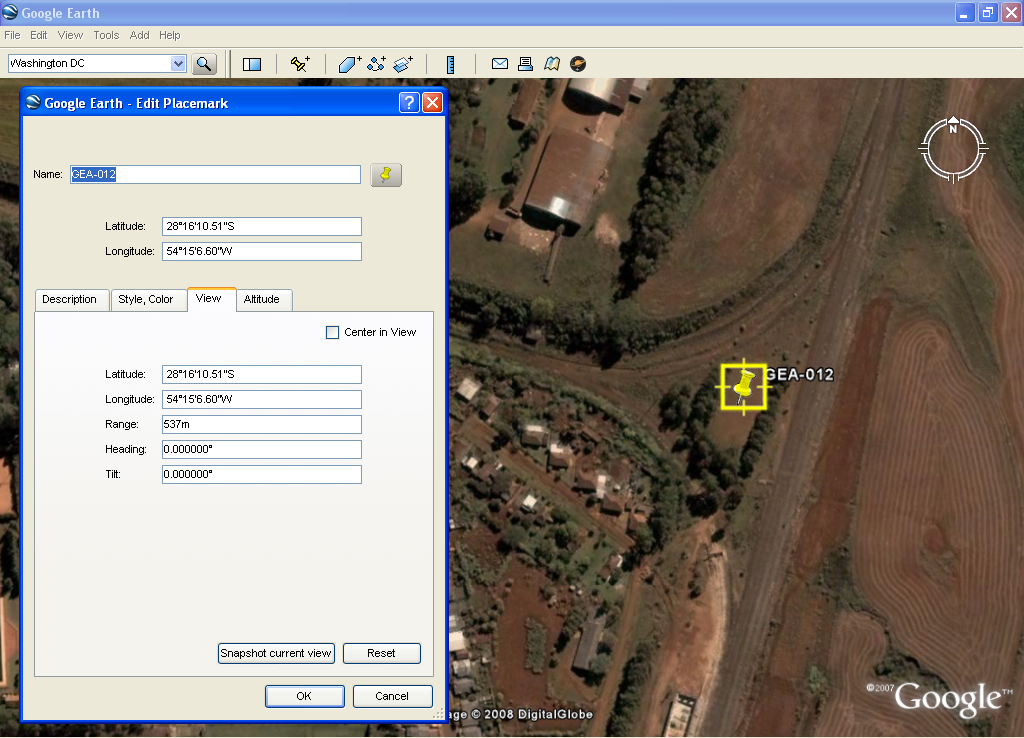The height and width of the screenshot is (738, 1024).
Task: Minimize the Google Earth window
Action: tap(965, 12)
